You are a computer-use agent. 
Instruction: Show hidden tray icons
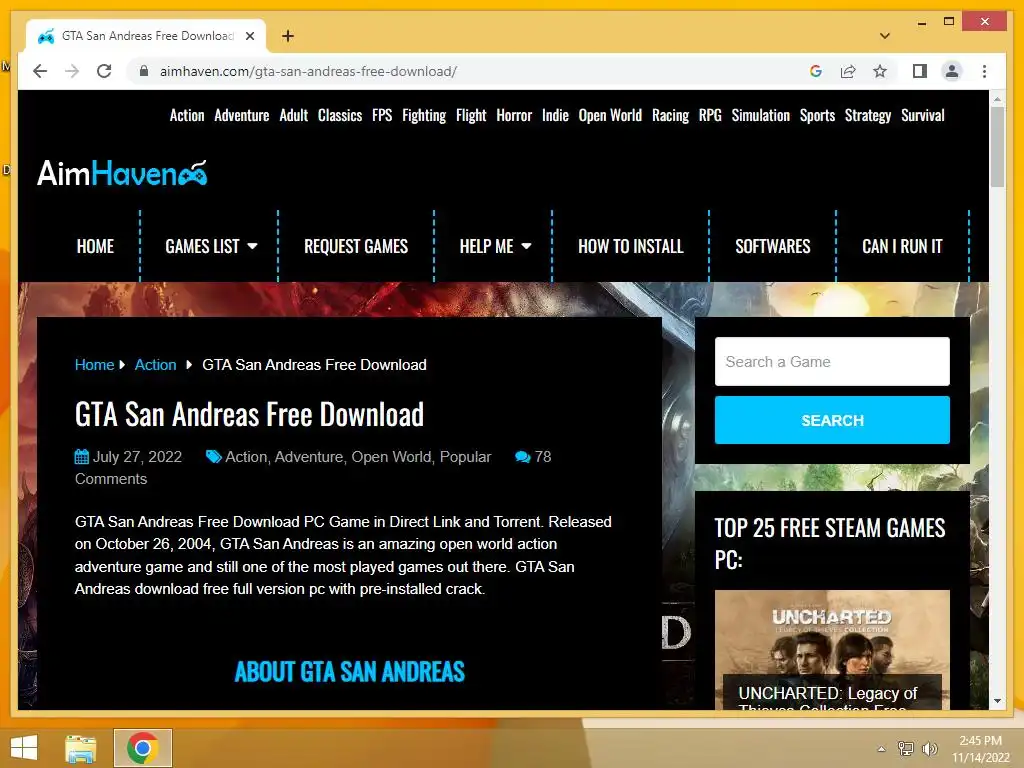click(x=882, y=749)
